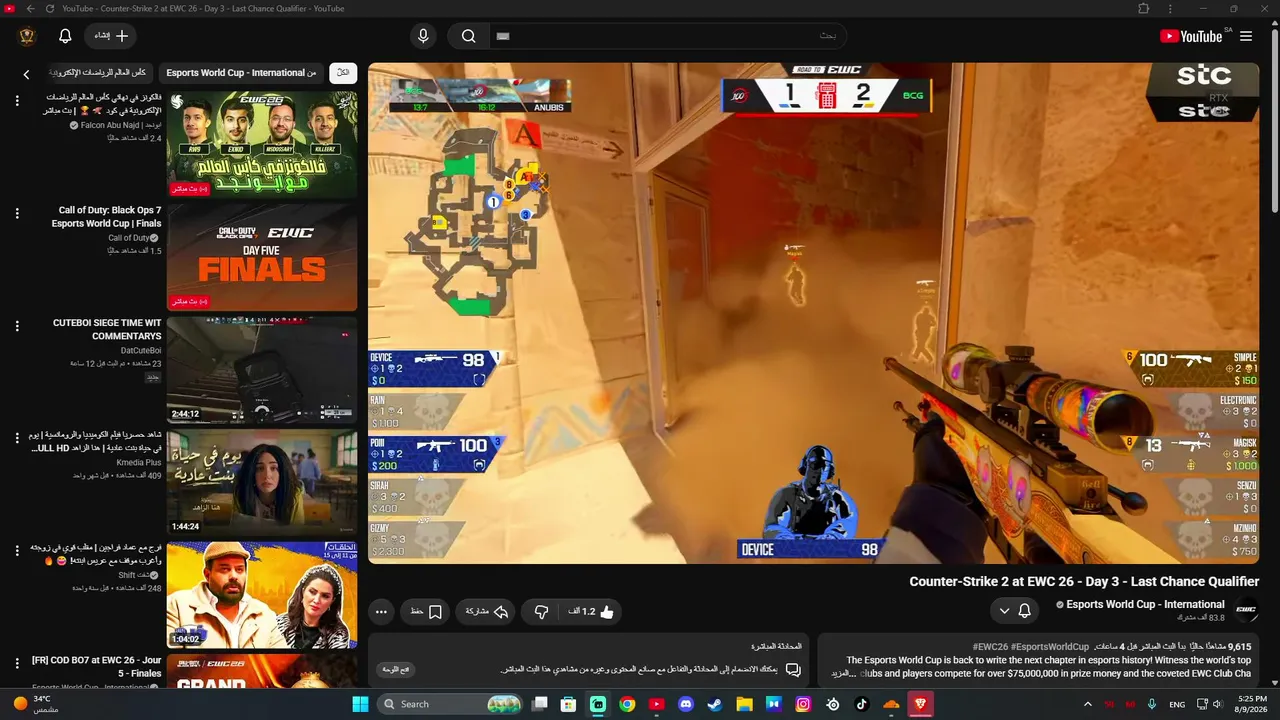Viewport: 1280px width, 720px height.
Task: Open the #EsportsWorldCup hashtag
Action: tap(1050, 647)
